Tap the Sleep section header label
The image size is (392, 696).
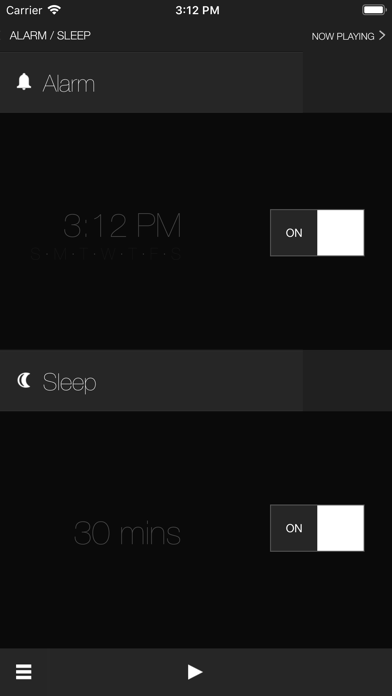(x=69, y=382)
